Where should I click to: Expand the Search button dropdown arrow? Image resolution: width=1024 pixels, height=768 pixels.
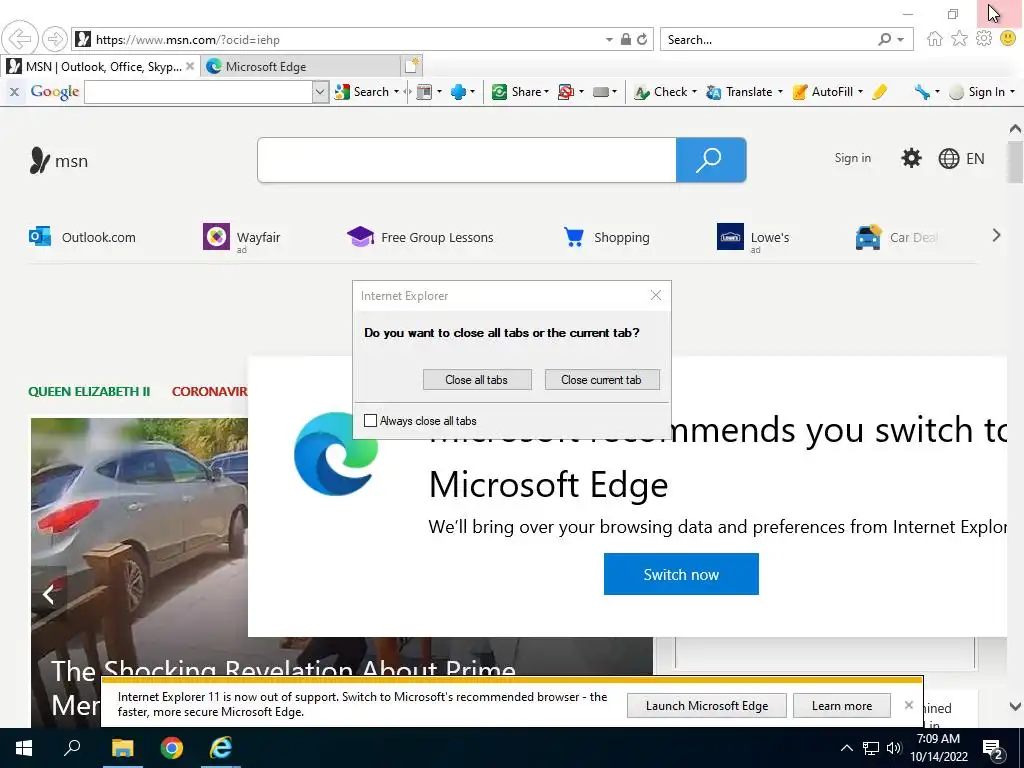(396, 92)
